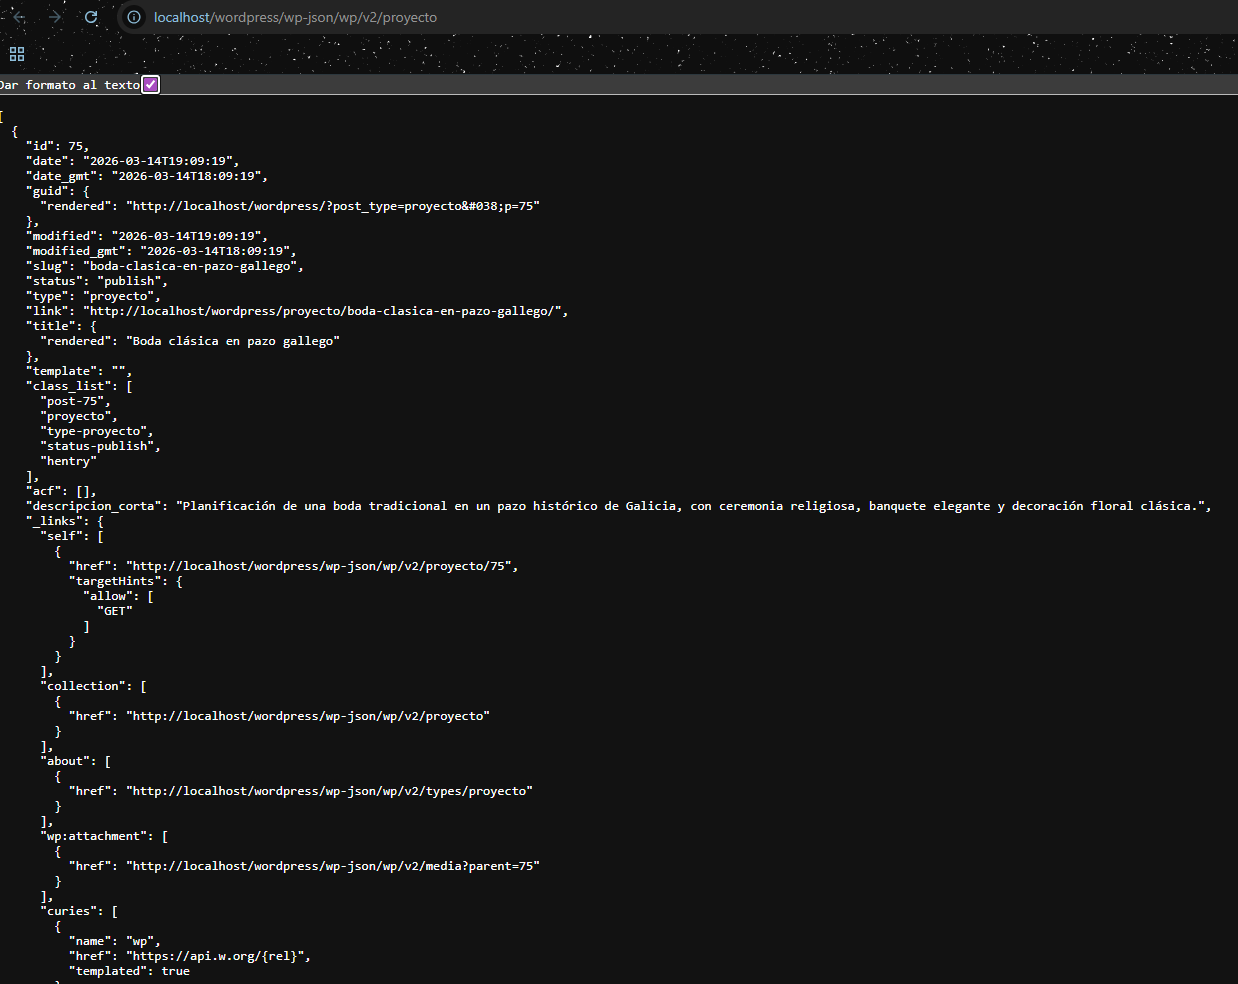Click the collection href ending wp/v2/proyecto
This screenshot has width=1238, height=984.
point(308,716)
